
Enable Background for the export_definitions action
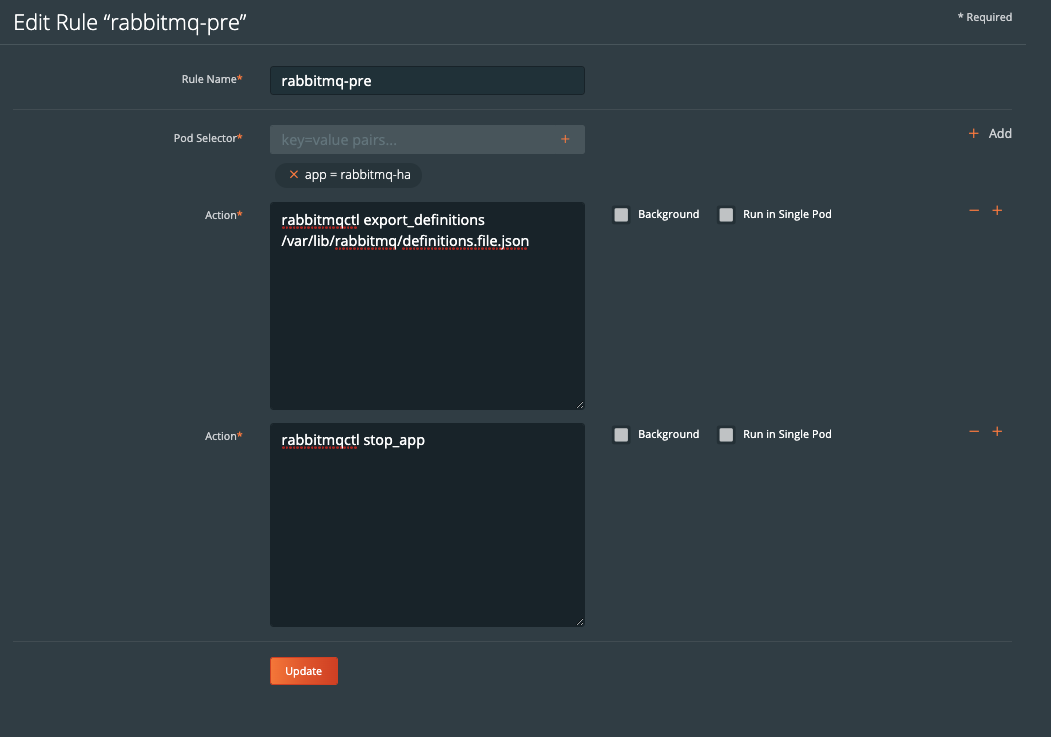tap(621, 214)
